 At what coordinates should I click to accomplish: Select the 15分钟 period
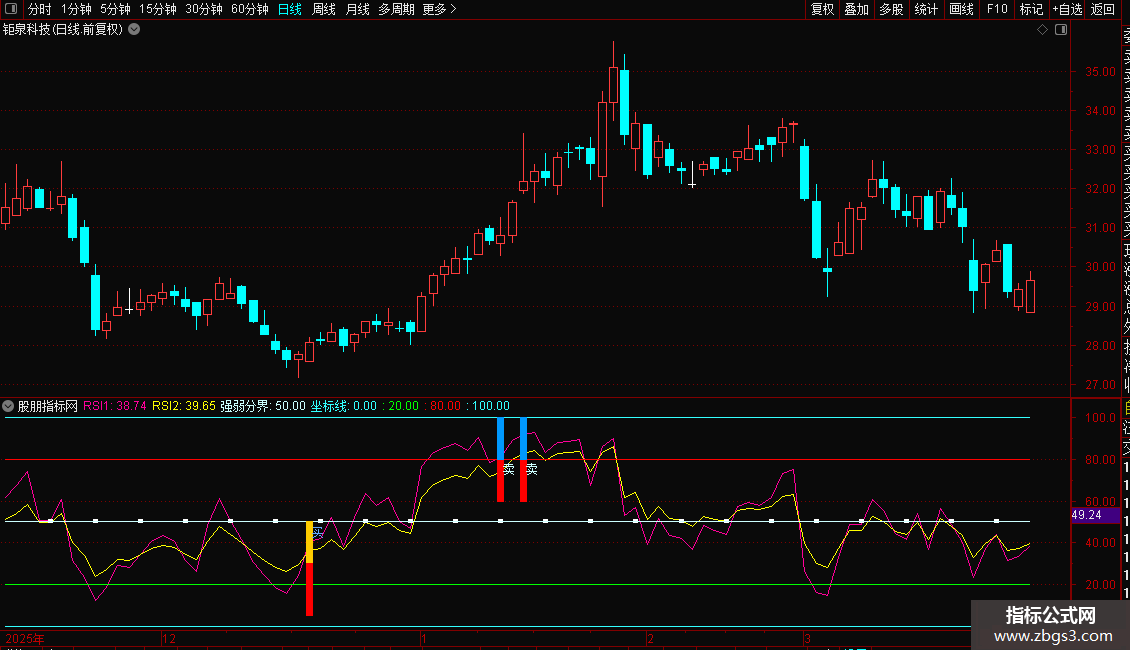tap(158, 9)
